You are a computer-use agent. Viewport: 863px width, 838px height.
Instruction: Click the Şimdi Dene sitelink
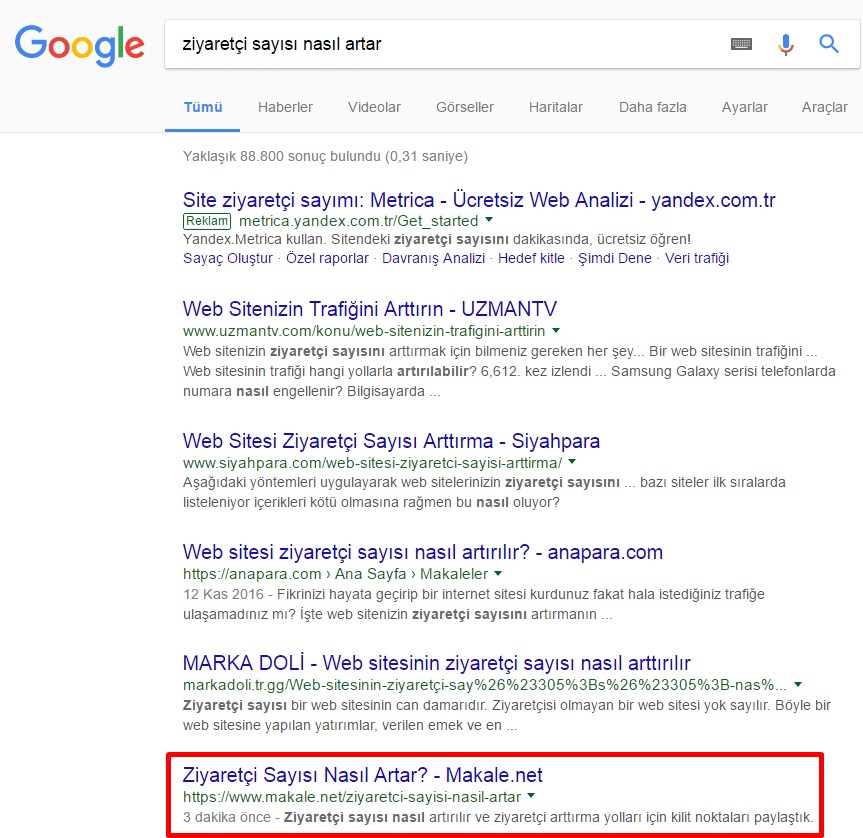click(615, 258)
